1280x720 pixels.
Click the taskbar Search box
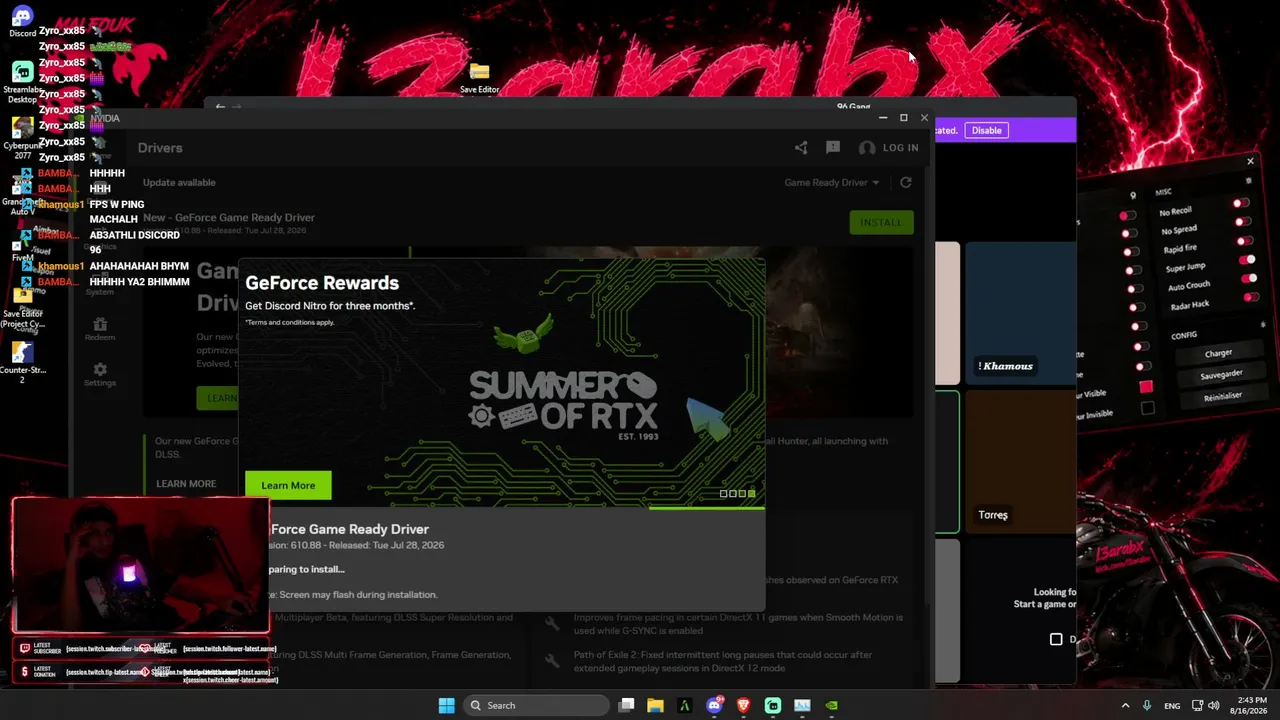(x=537, y=705)
